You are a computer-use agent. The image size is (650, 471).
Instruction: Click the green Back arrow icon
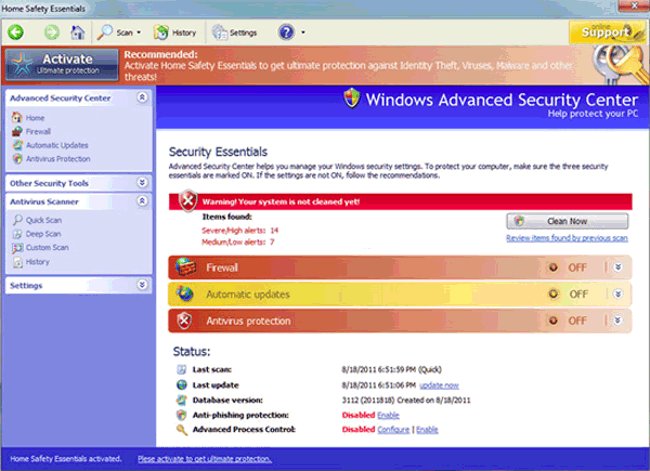point(16,32)
